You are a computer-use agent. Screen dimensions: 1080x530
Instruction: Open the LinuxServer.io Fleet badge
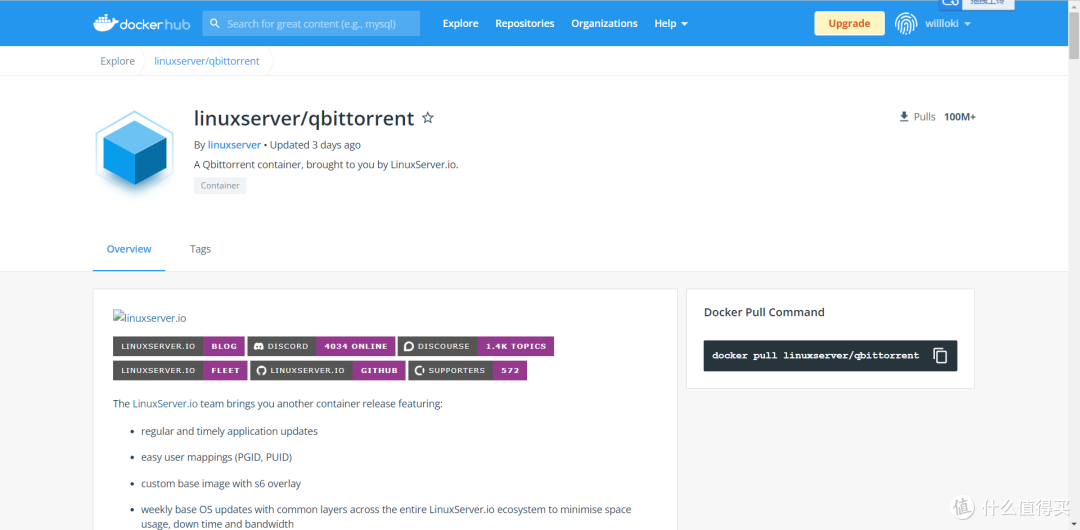(180, 370)
